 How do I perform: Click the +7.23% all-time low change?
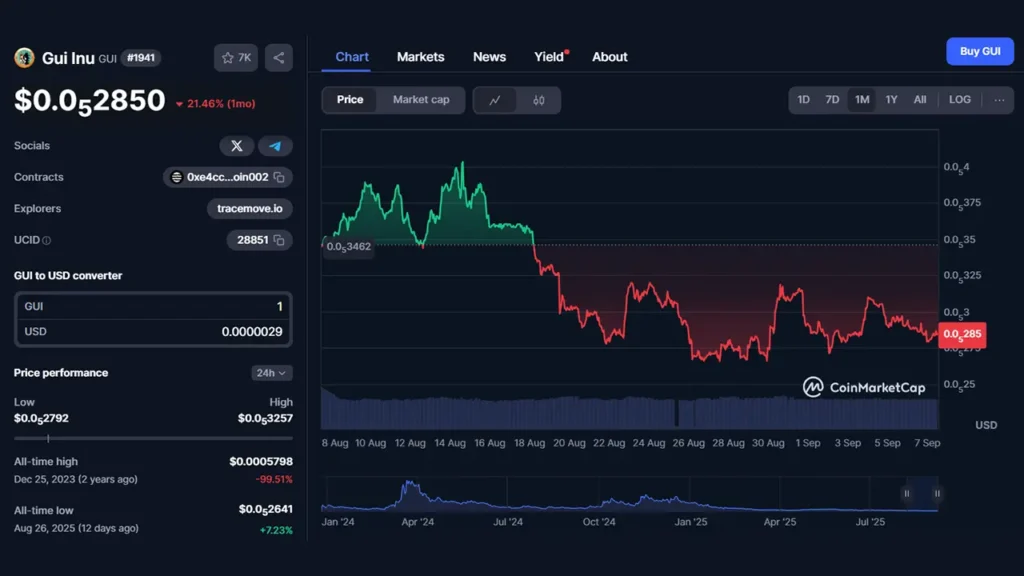pyautogui.click(x=276, y=530)
